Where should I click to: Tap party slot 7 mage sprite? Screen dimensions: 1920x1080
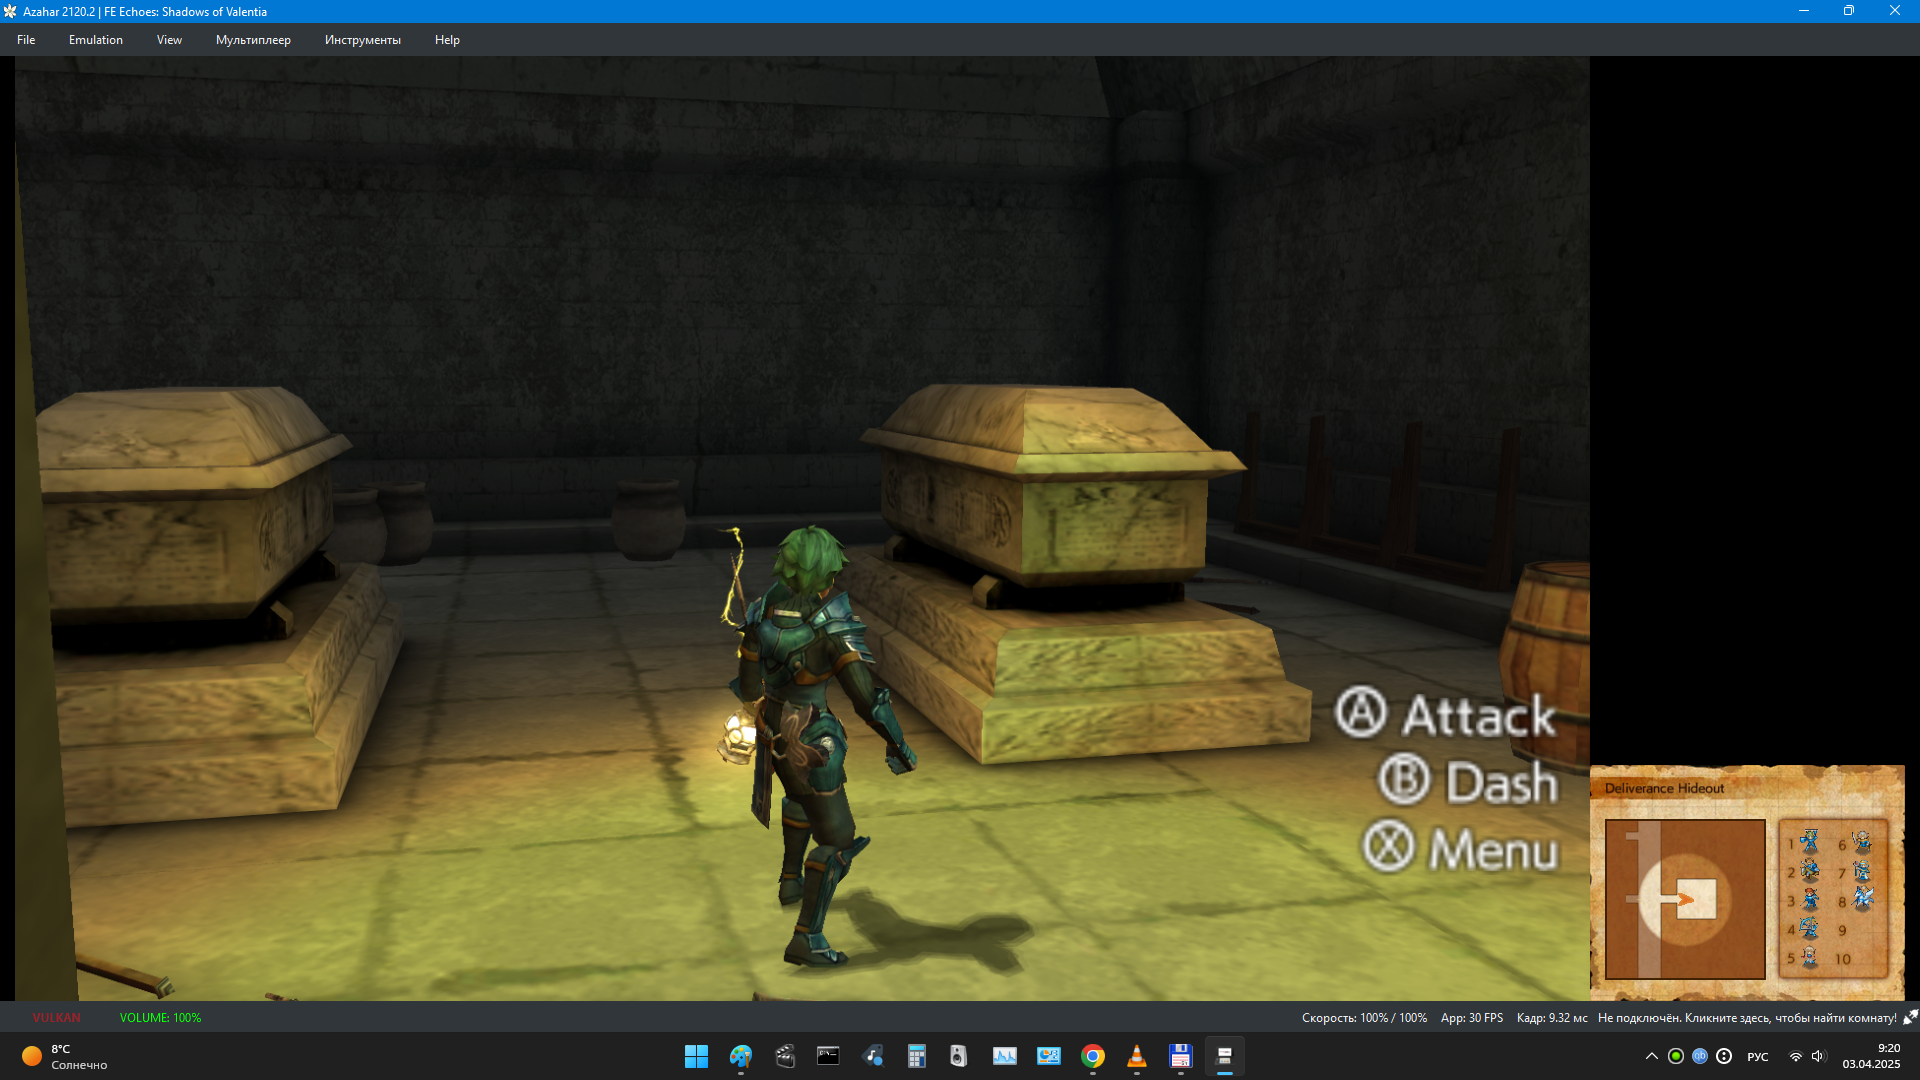point(1862,871)
